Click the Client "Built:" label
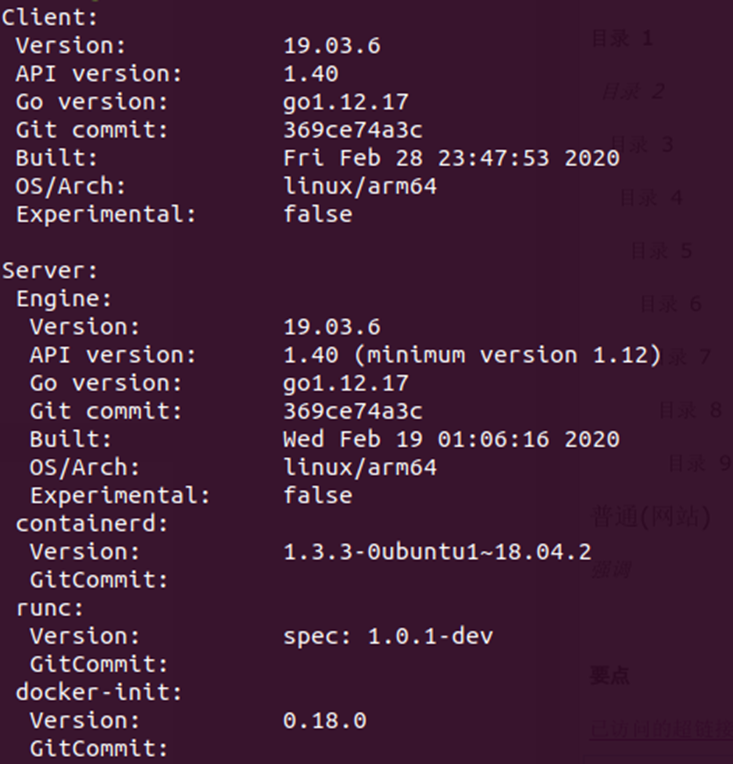The image size is (733, 764). coord(57,159)
